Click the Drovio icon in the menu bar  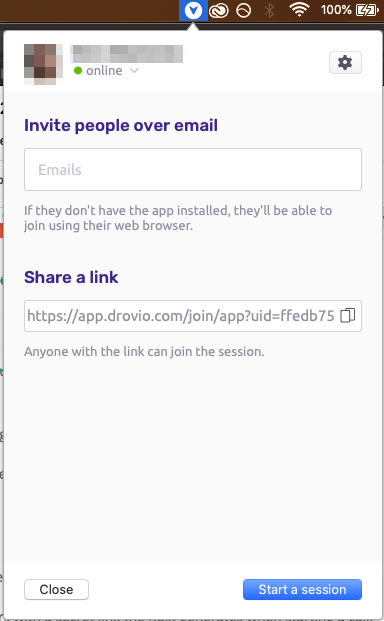pyautogui.click(x=193, y=10)
